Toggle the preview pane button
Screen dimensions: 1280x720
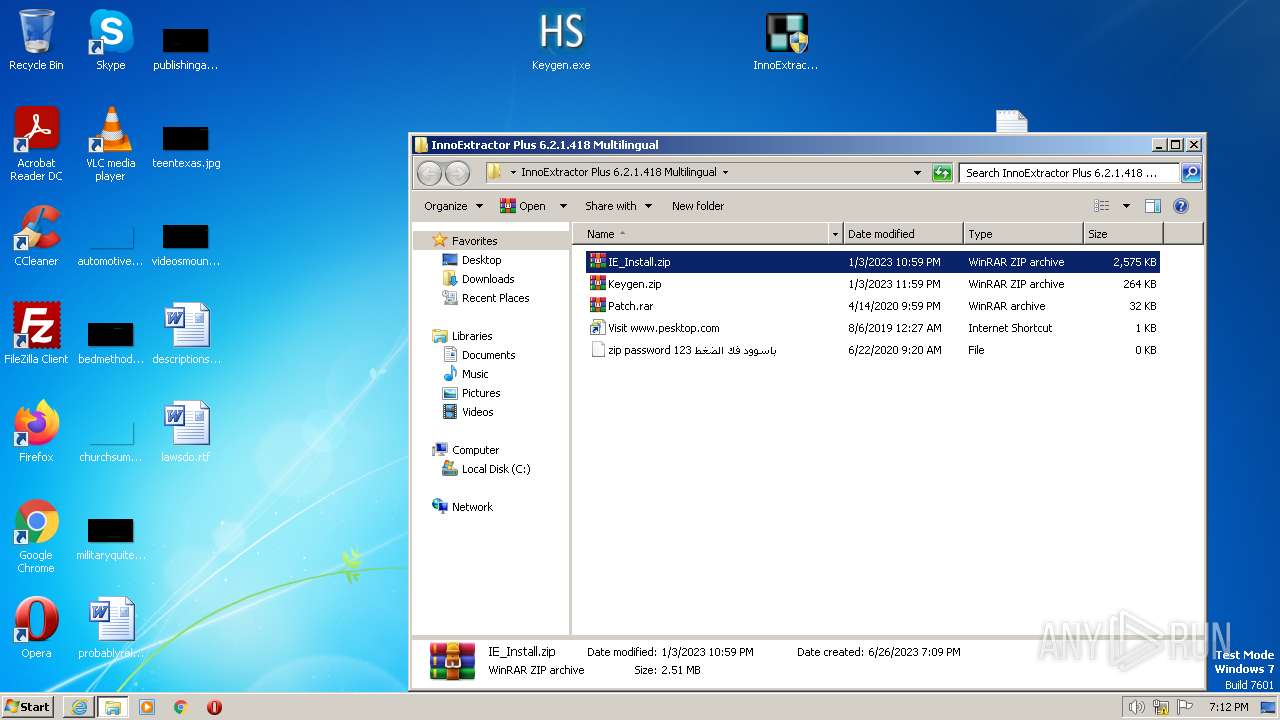[x=1152, y=206]
